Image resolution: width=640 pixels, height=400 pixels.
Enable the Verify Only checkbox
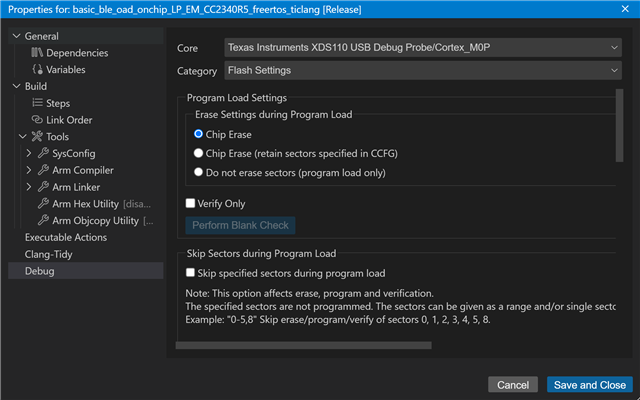191,204
